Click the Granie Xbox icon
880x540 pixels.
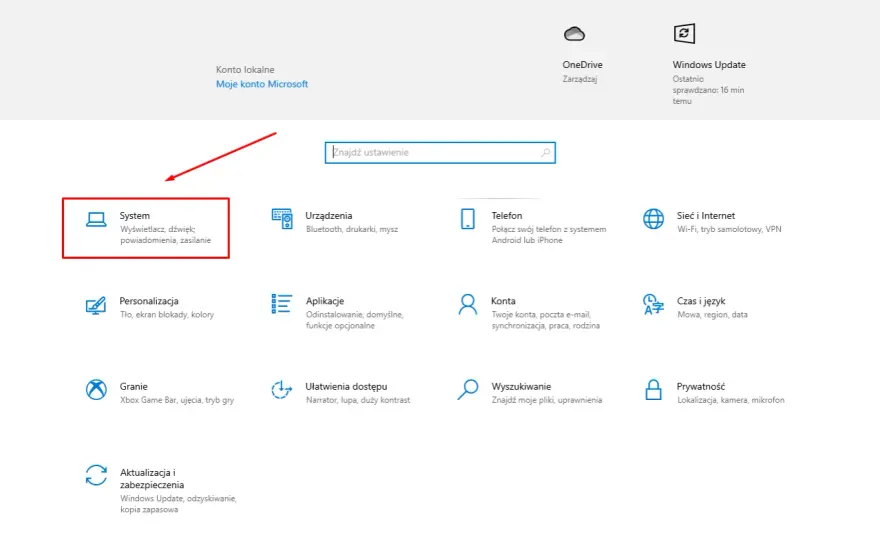[x=96, y=390]
